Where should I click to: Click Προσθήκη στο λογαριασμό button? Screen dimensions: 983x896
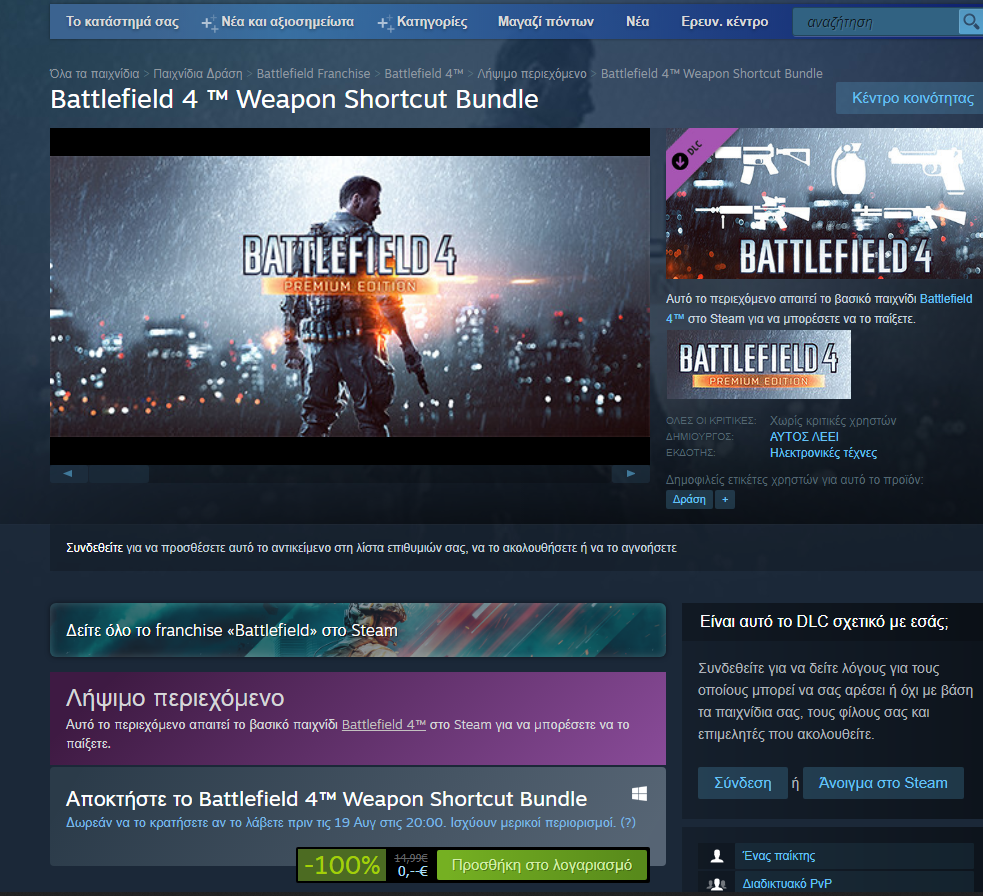[542, 865]
